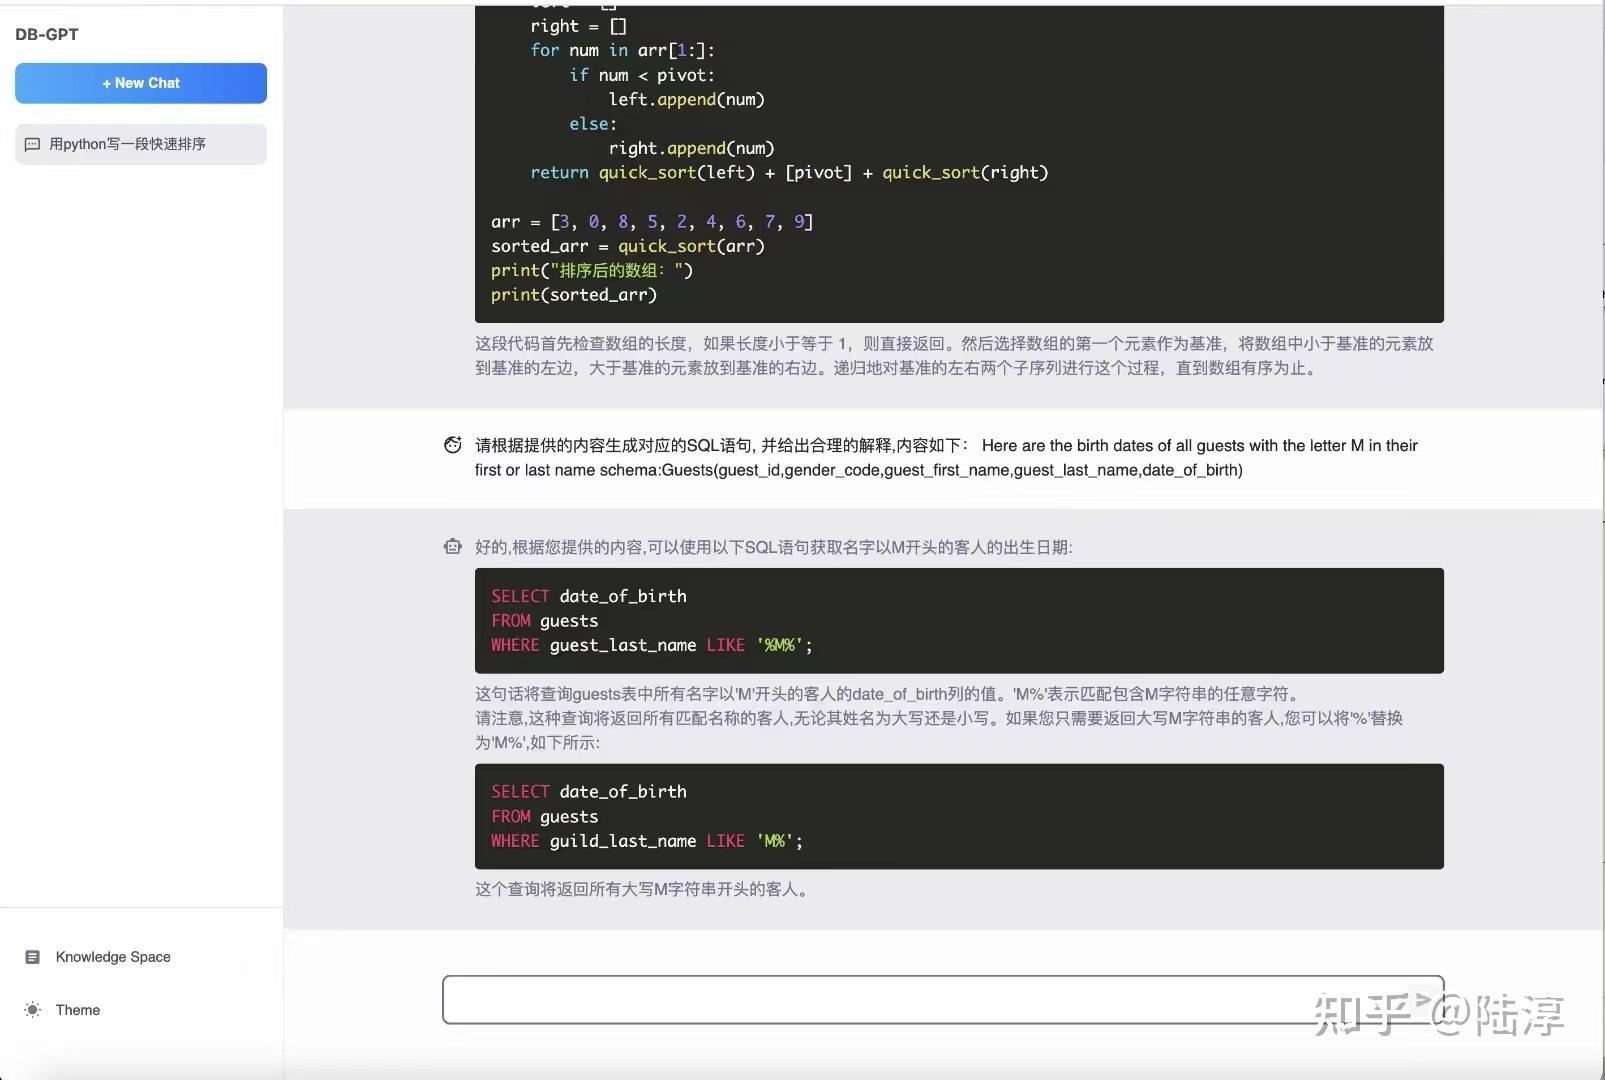The width and height of the screenshot is (1605, 1080).
Task: Click the user face avatar beside the SQL request
Action: pyautogui.click(x=453, y=445)
